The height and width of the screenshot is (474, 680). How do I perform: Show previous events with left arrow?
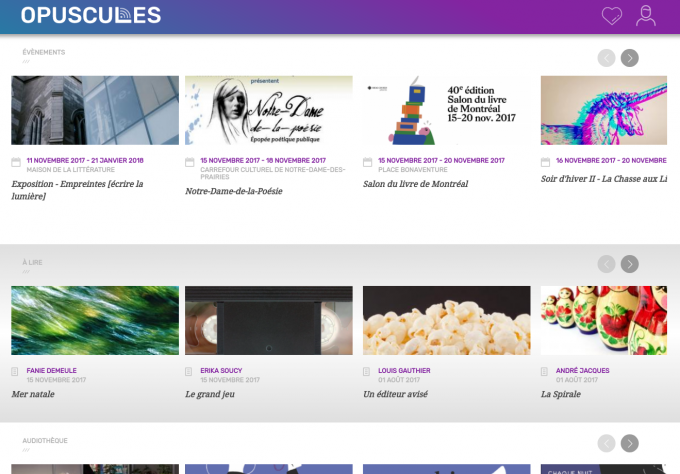pos(606,58)
